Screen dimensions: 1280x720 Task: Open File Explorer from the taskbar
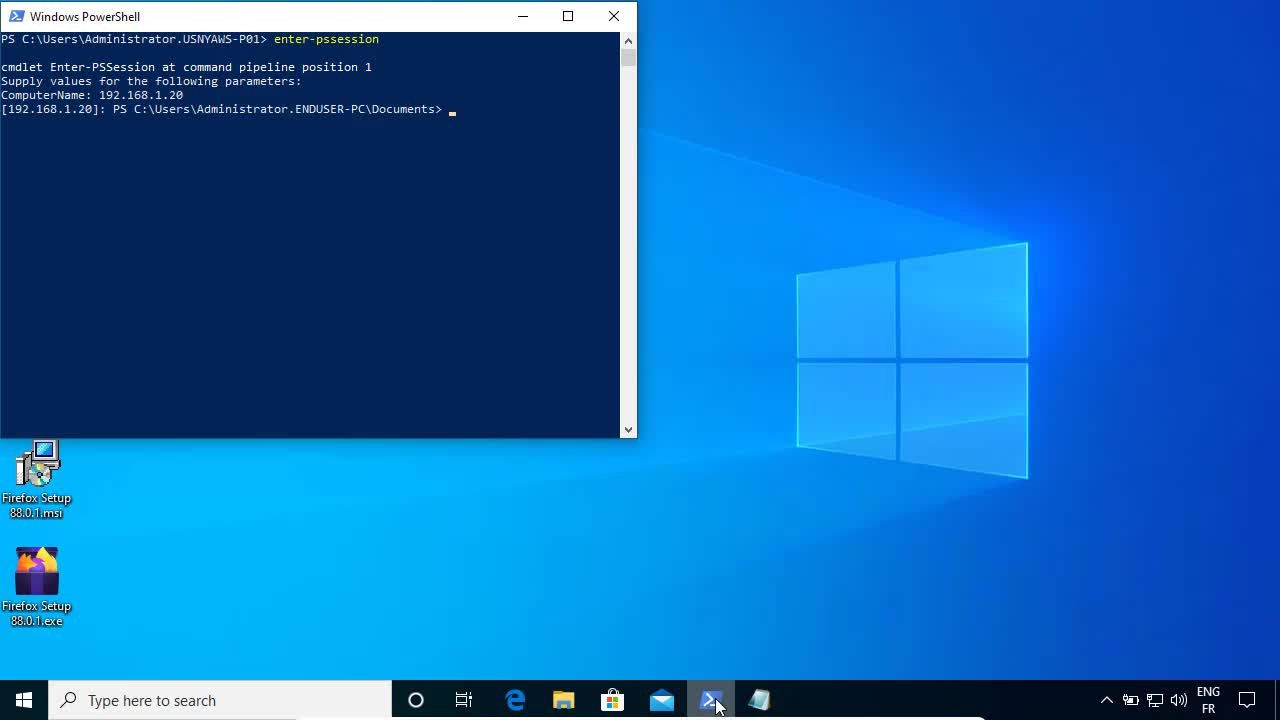[x=563, y=700]
